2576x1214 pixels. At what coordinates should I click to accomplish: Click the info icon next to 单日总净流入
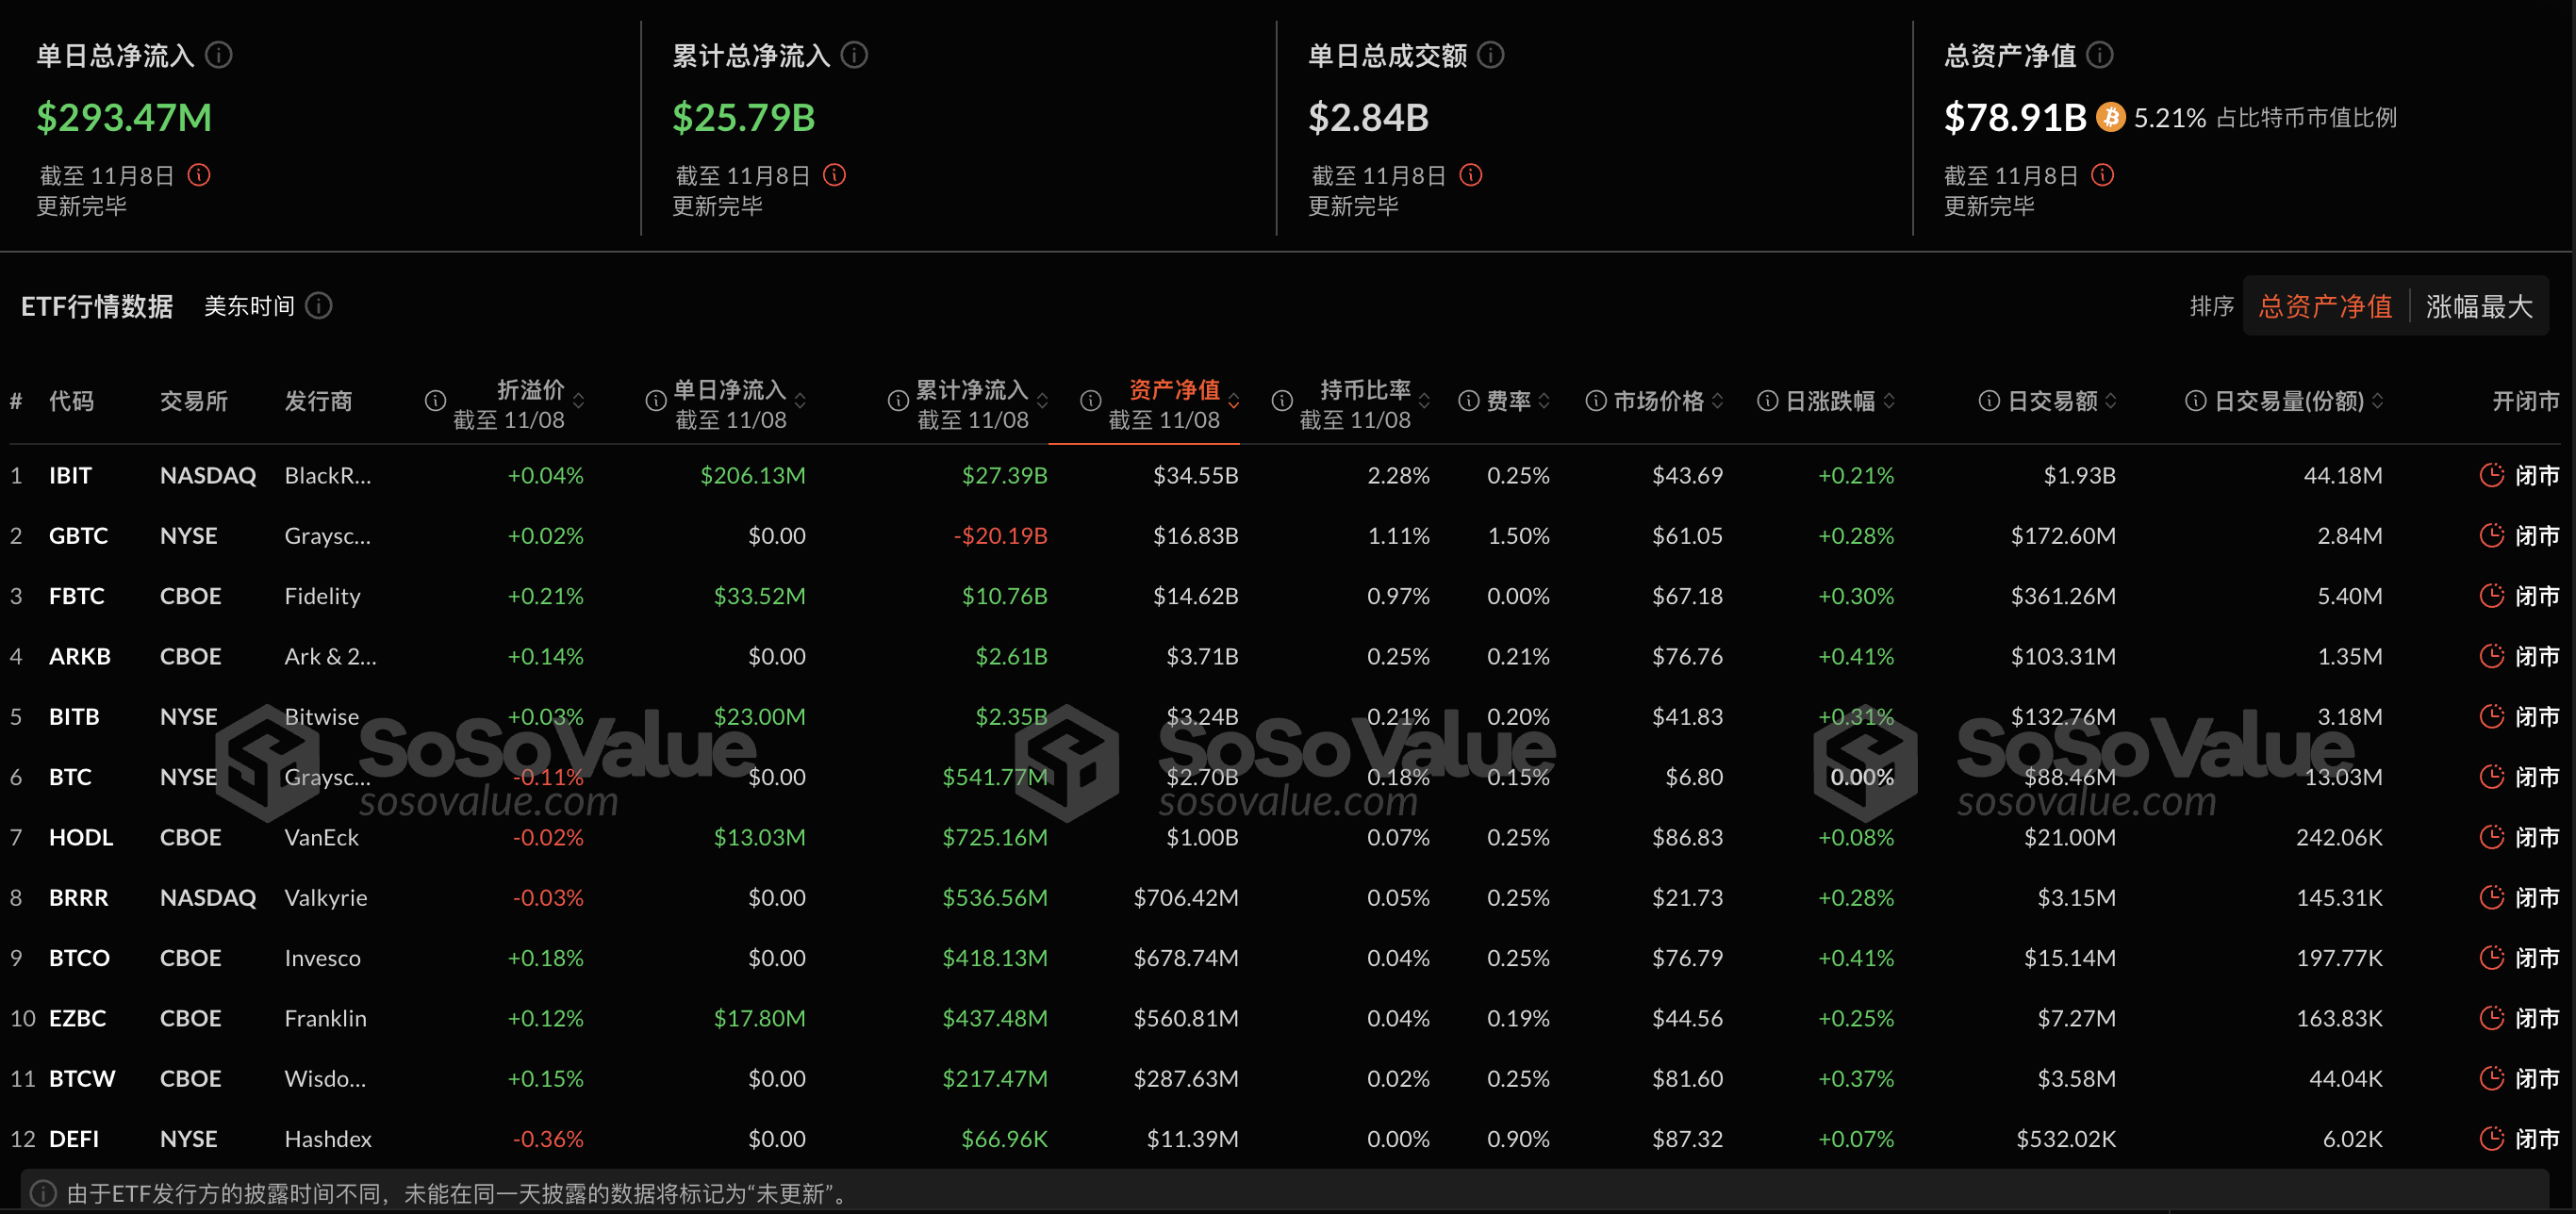pos(218,55)
